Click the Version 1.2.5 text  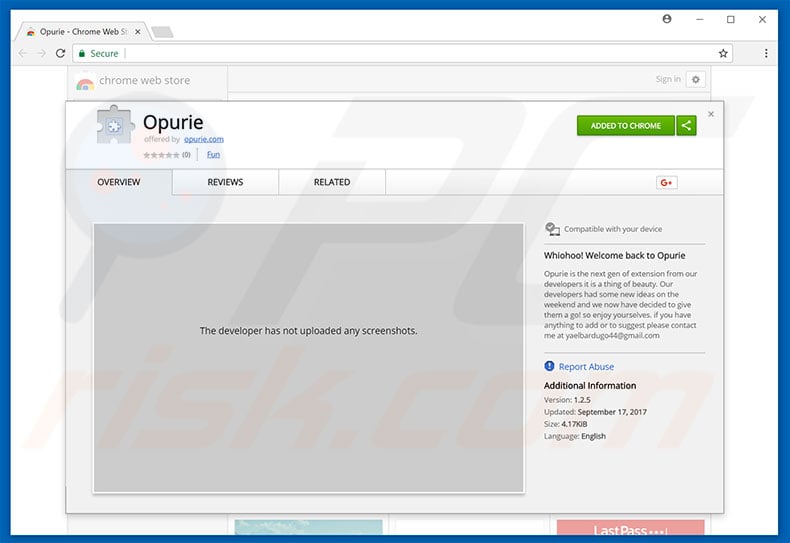click(x=567, y=400)
